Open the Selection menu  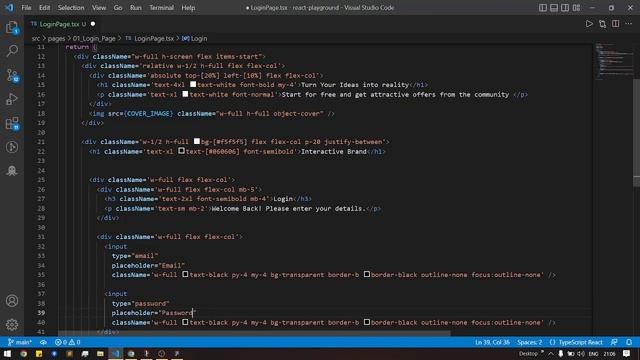[x=71, y=8]
